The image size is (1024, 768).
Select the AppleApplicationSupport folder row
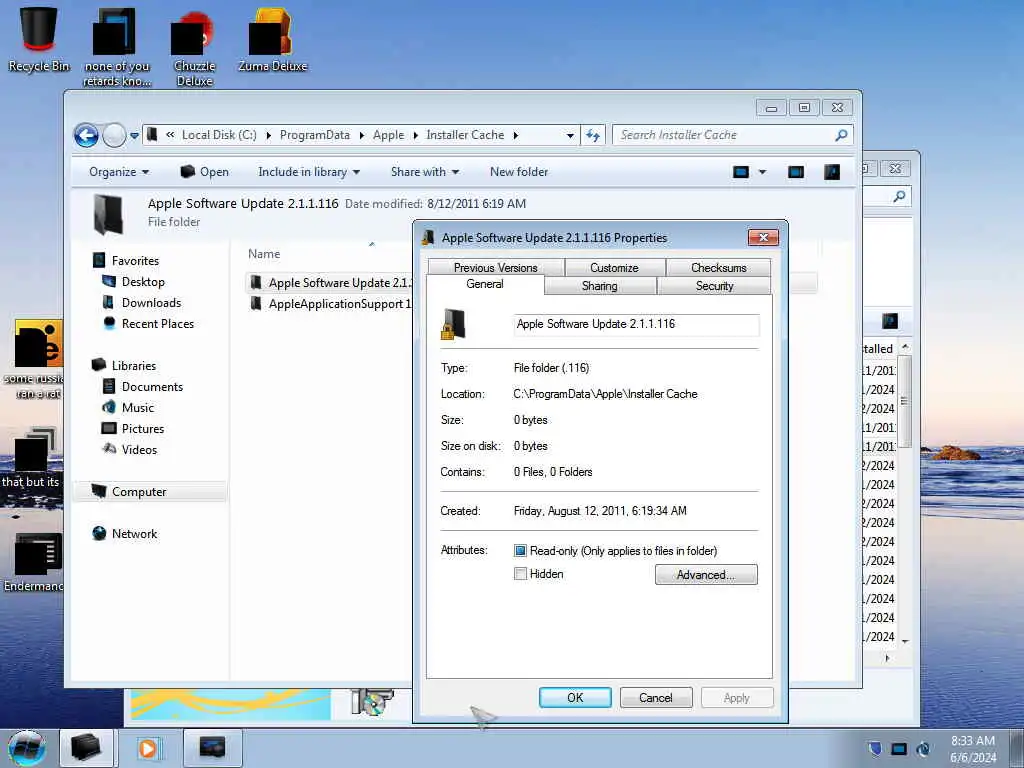point(330,304)
